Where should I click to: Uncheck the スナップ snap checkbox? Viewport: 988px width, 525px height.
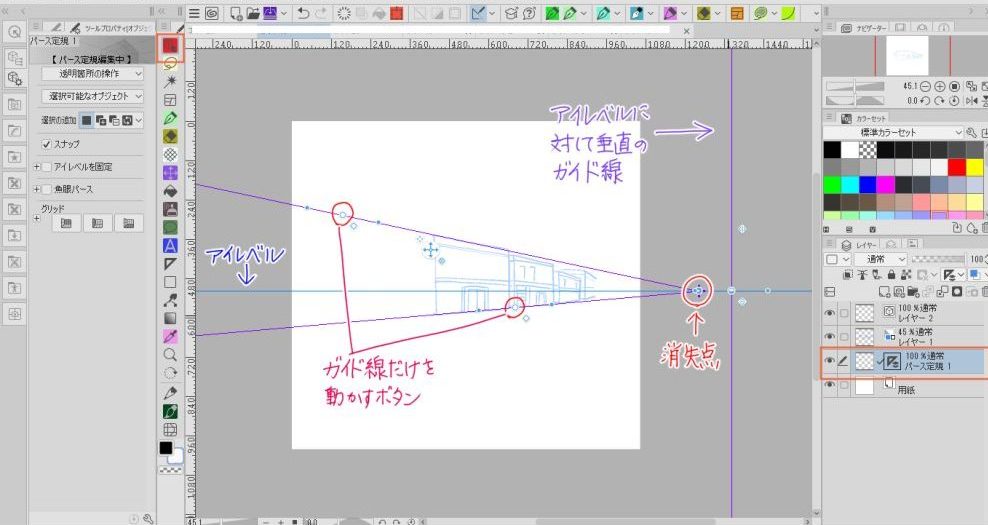click(46, 144)
